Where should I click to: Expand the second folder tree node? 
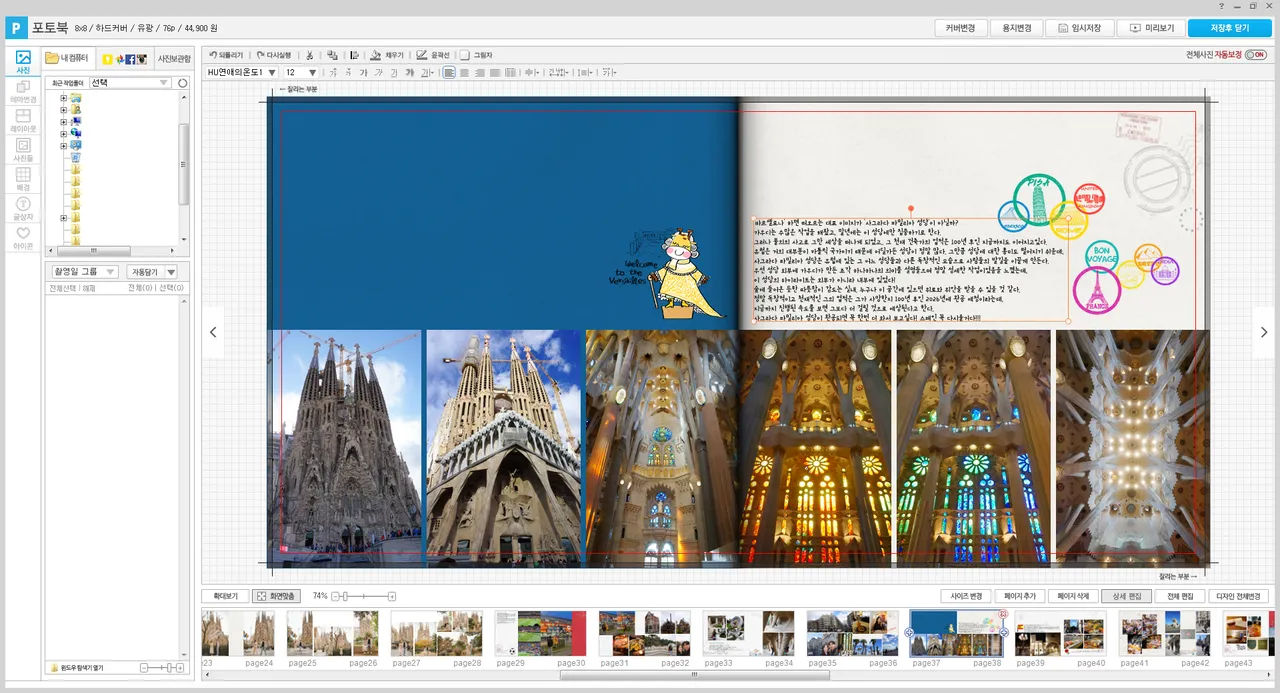point(64,110)
